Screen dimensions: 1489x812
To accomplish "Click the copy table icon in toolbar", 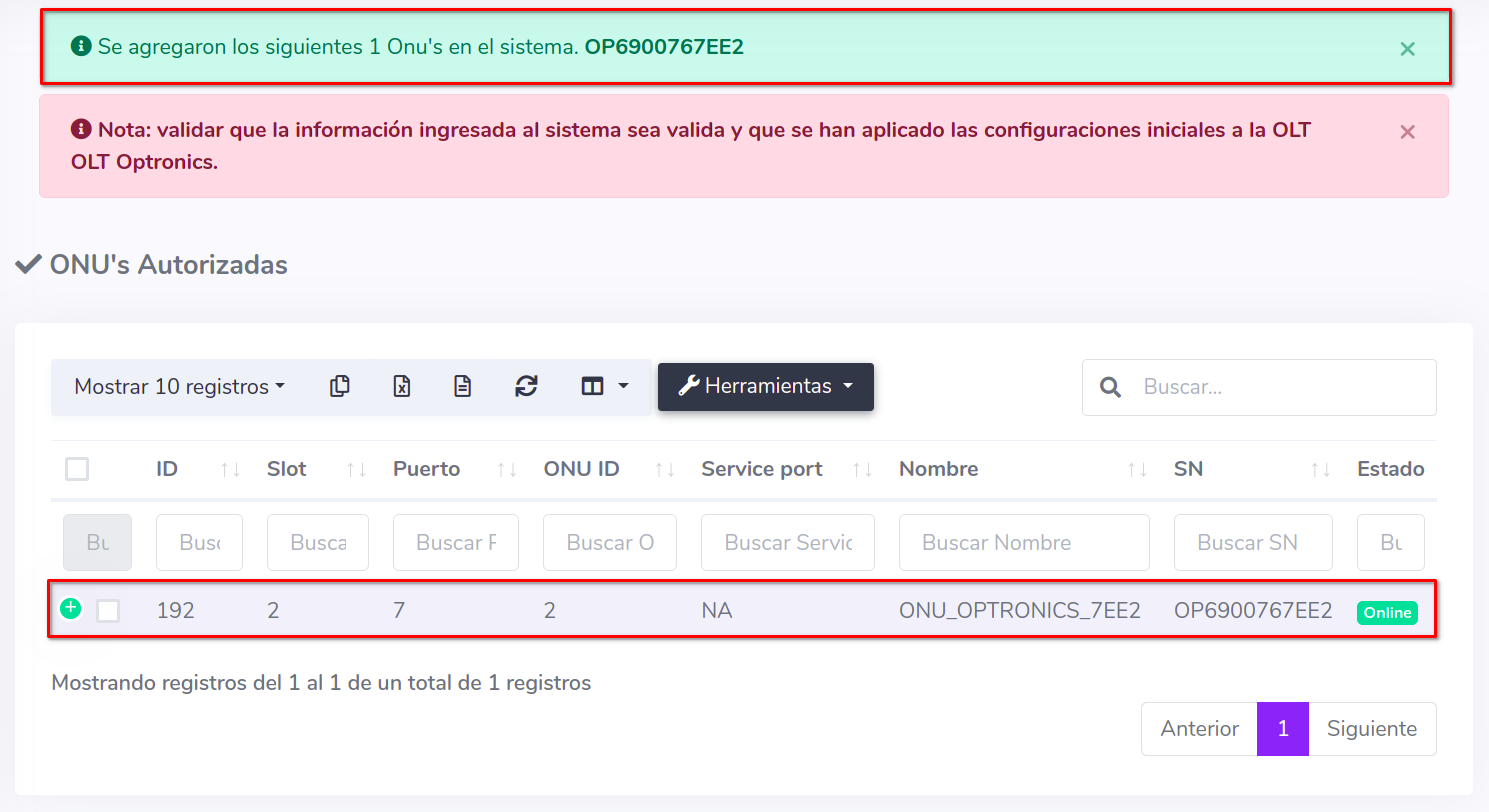I will [340, 386].
